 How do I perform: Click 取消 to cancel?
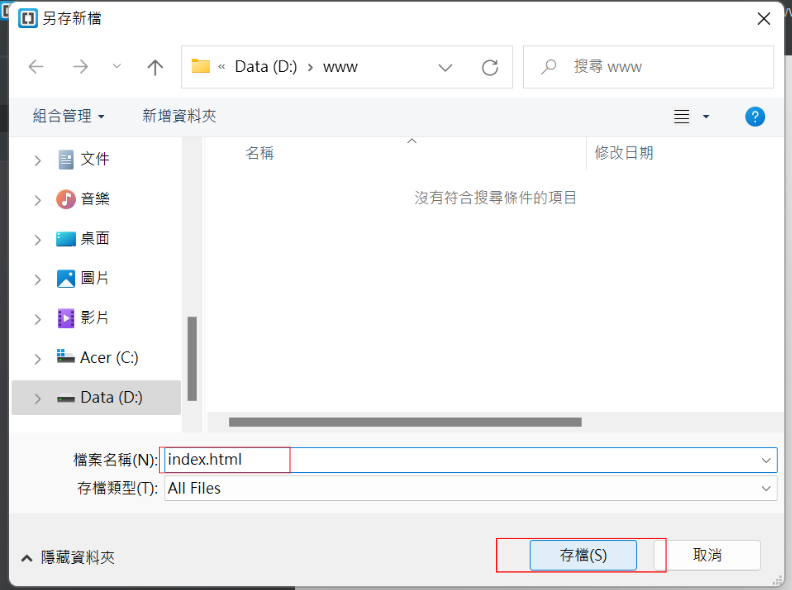click(x=707, y=555)
